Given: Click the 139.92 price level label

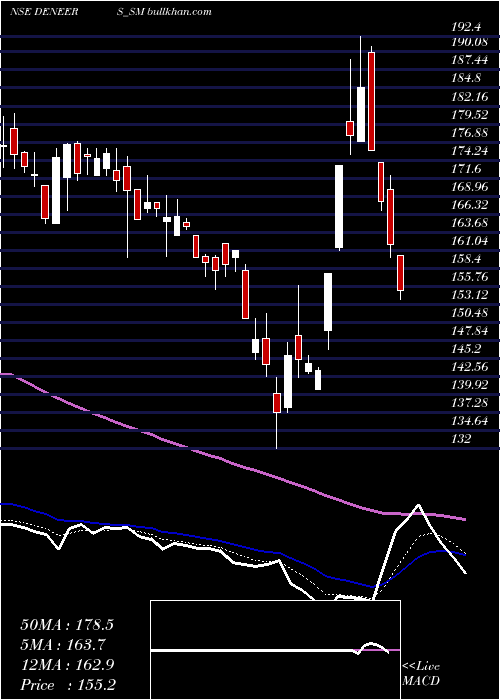Looking at the screenshot, I should (x=468, y=385).
